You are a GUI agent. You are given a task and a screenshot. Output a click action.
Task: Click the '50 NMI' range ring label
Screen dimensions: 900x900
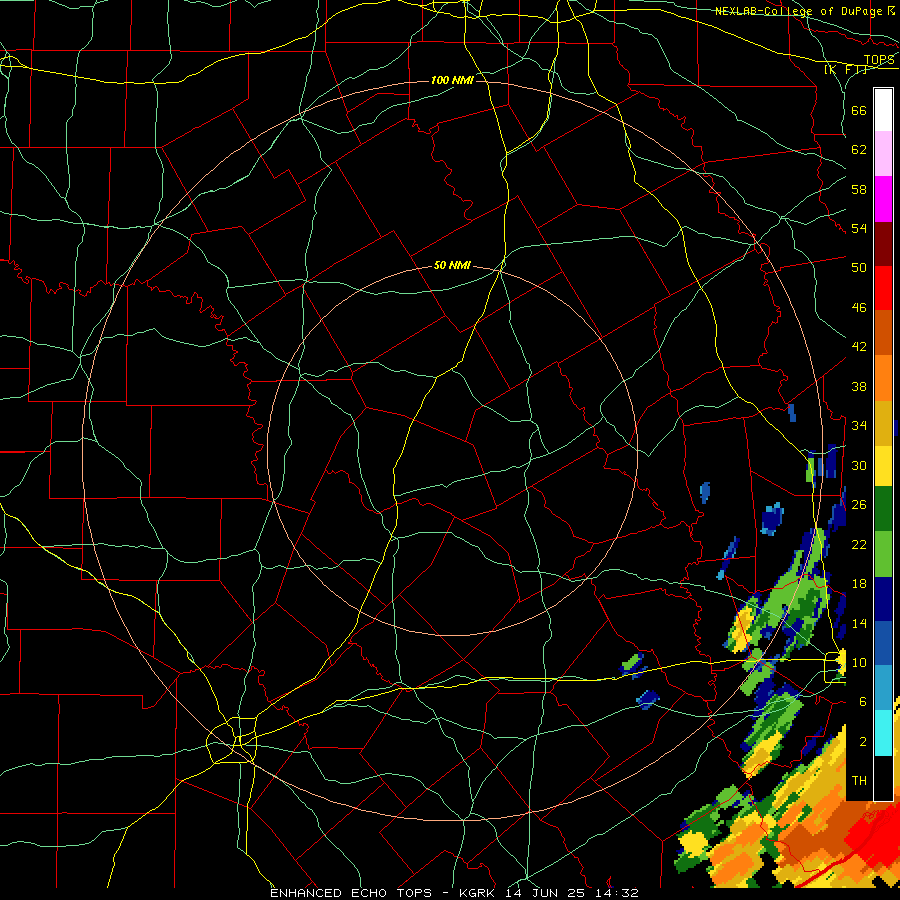click(452, 265)
